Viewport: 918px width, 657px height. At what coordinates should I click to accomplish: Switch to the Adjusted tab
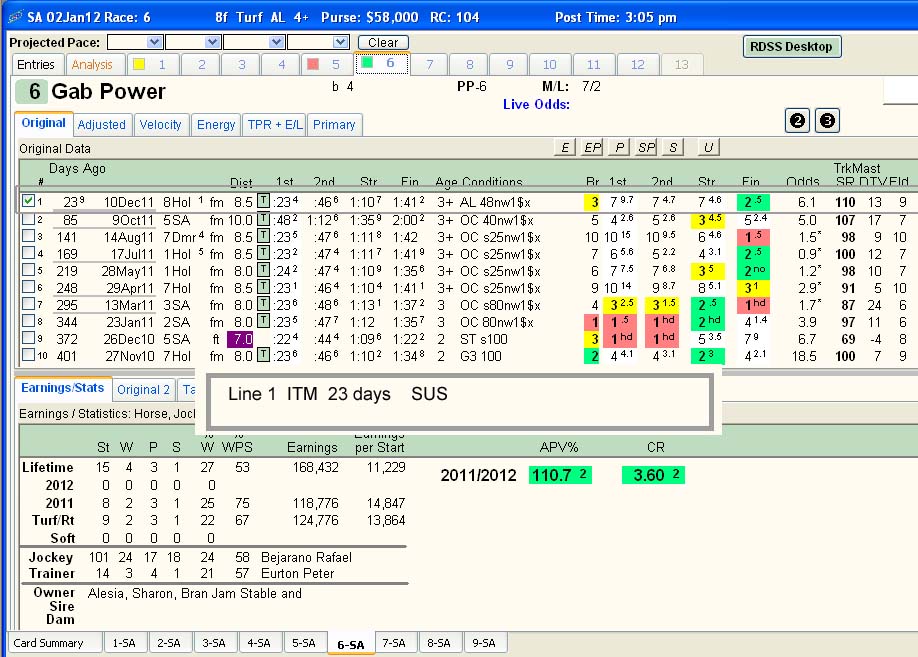click(x=101, y=125)
